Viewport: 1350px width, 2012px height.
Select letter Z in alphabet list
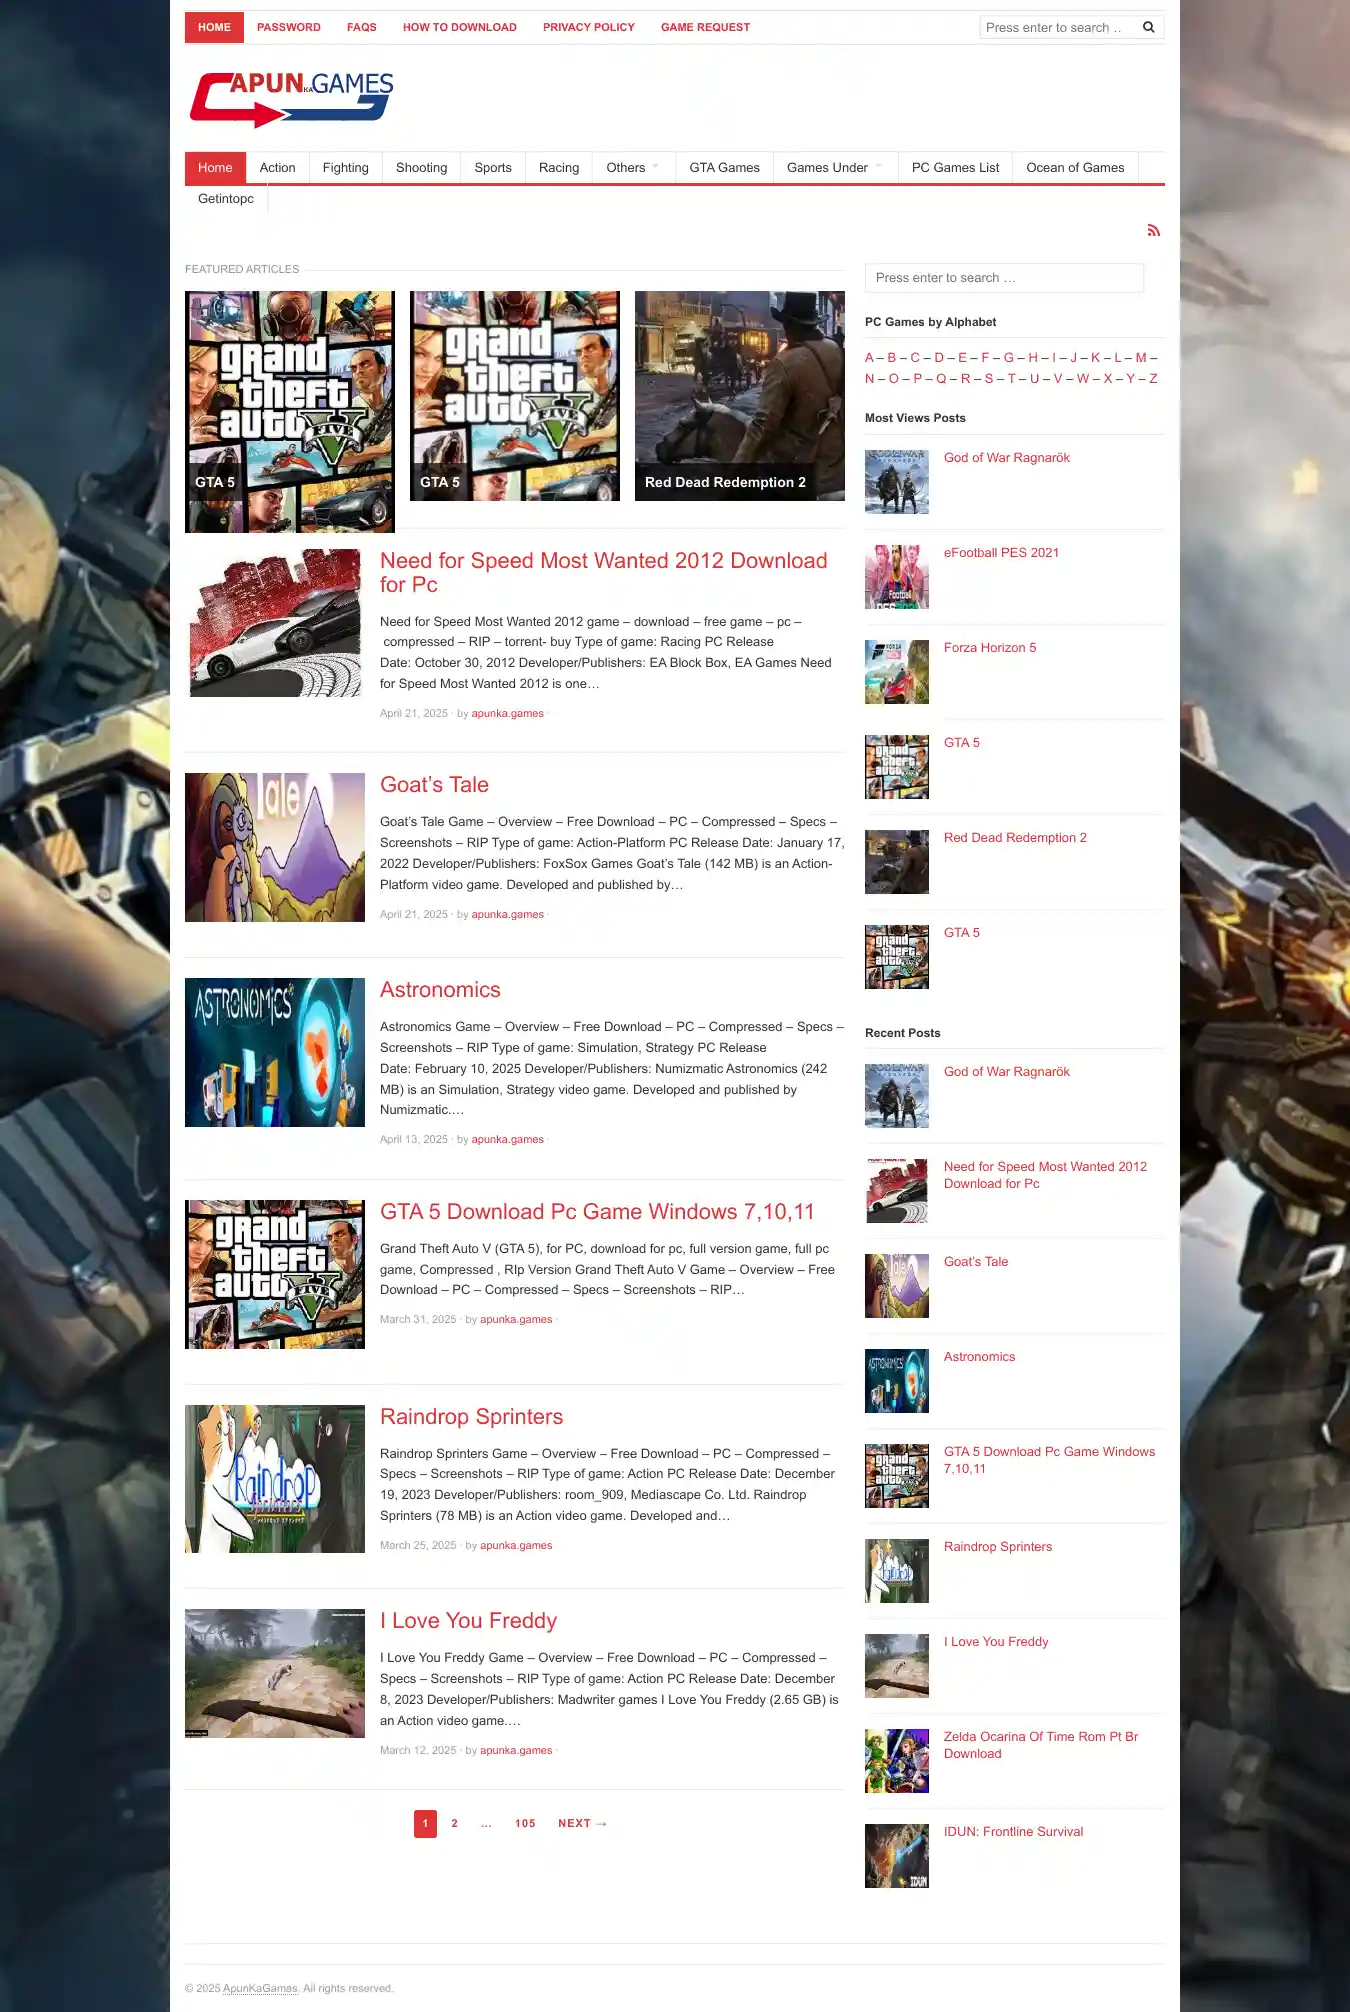(1153, 379)
